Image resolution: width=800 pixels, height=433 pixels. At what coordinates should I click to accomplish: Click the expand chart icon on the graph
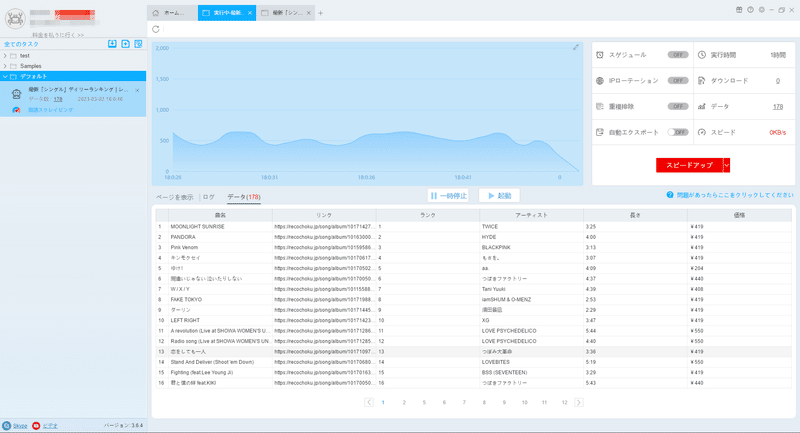click(x=576, y=47)
